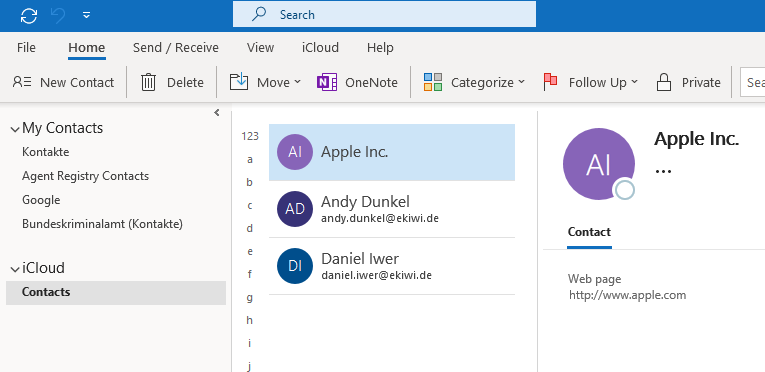Select the Contact tab in reading pane
The image size is (765, 372).
coord(589,232)
